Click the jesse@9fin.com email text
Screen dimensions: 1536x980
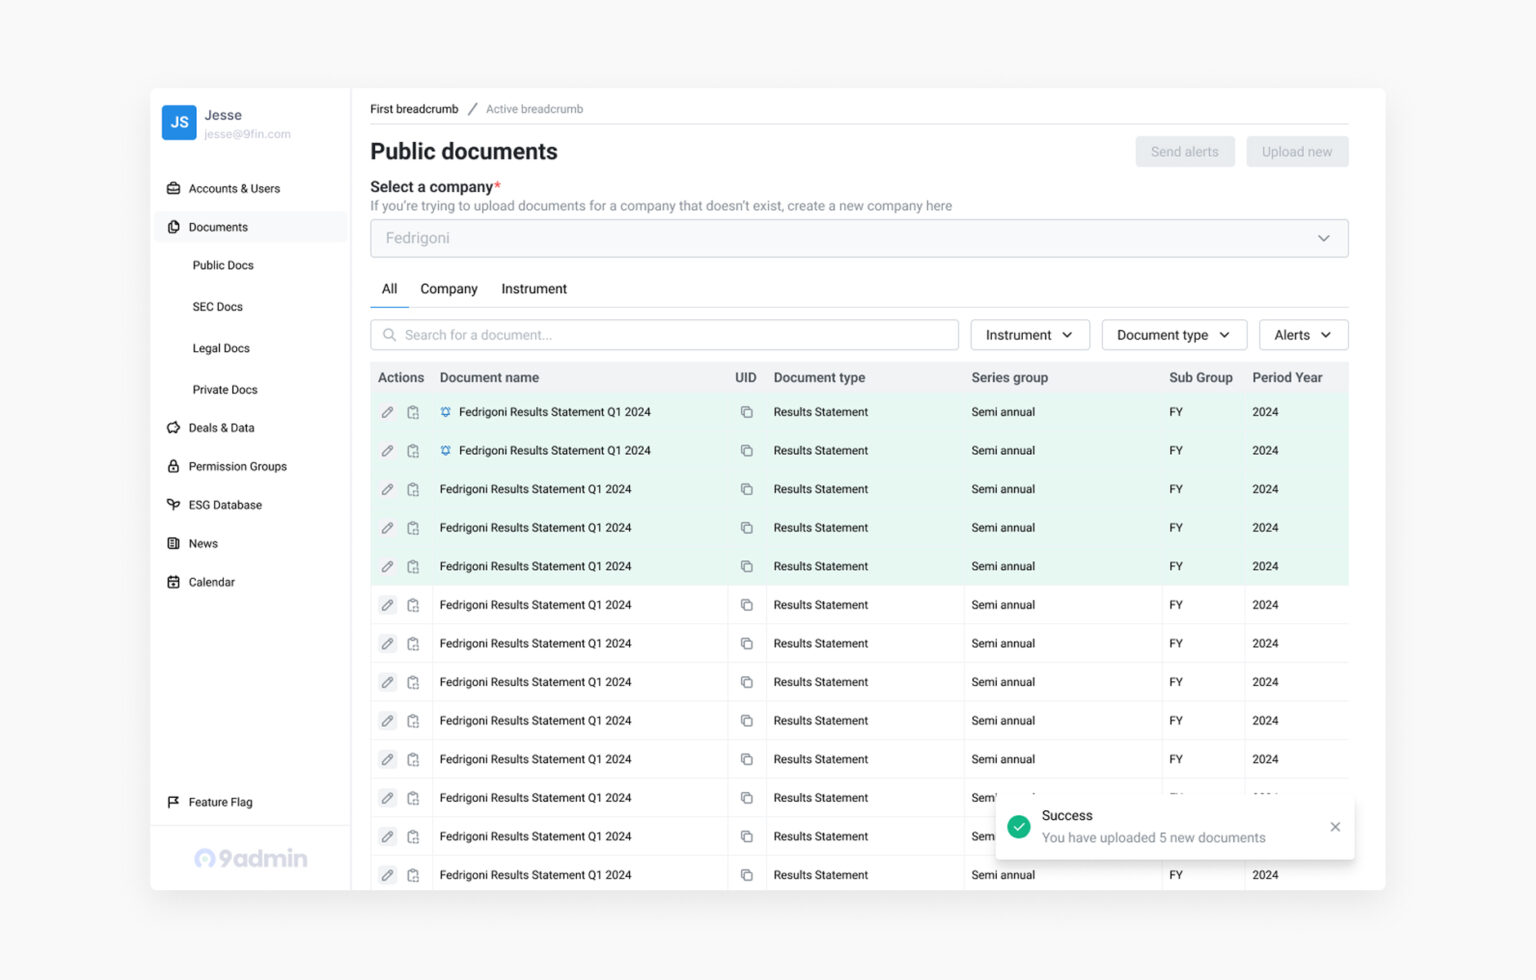point(248,134)
